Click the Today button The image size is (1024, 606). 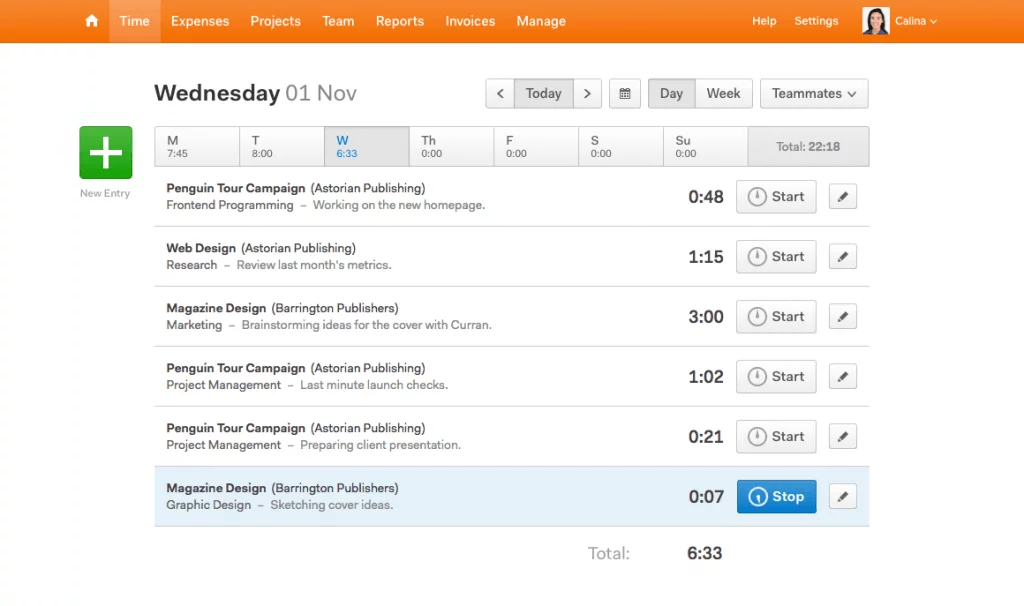pyautogui.click(x=543, y=94)
